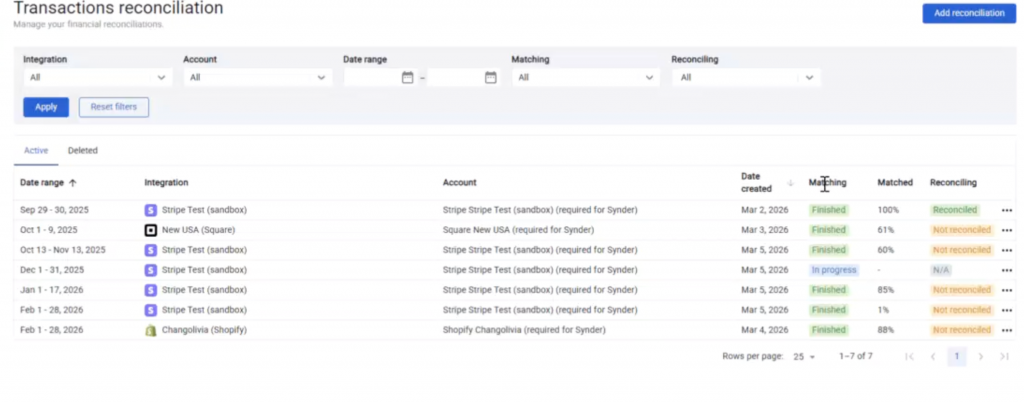Viewport: 1024px width, 402px height.
Task: Switch to the Deleted tab
Action: 83,151
